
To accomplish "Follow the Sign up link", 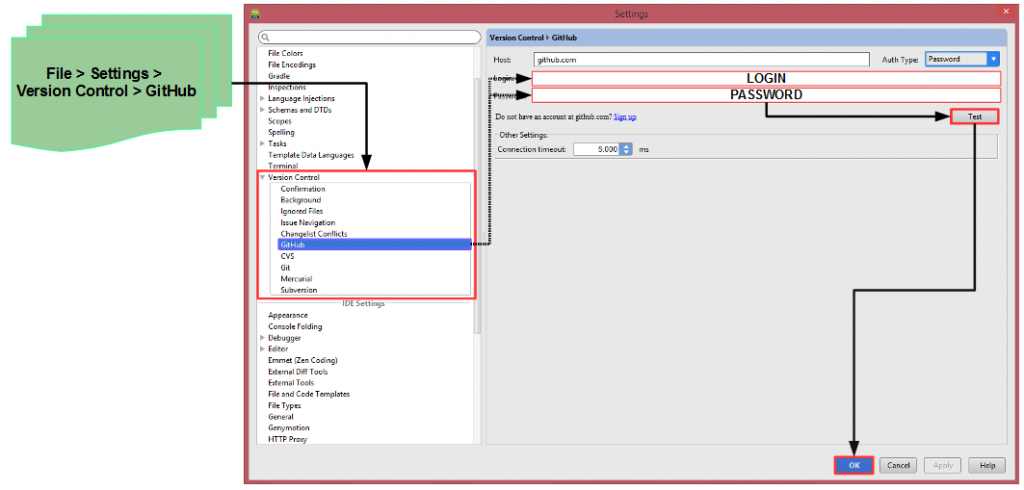I will click(625, 116).
